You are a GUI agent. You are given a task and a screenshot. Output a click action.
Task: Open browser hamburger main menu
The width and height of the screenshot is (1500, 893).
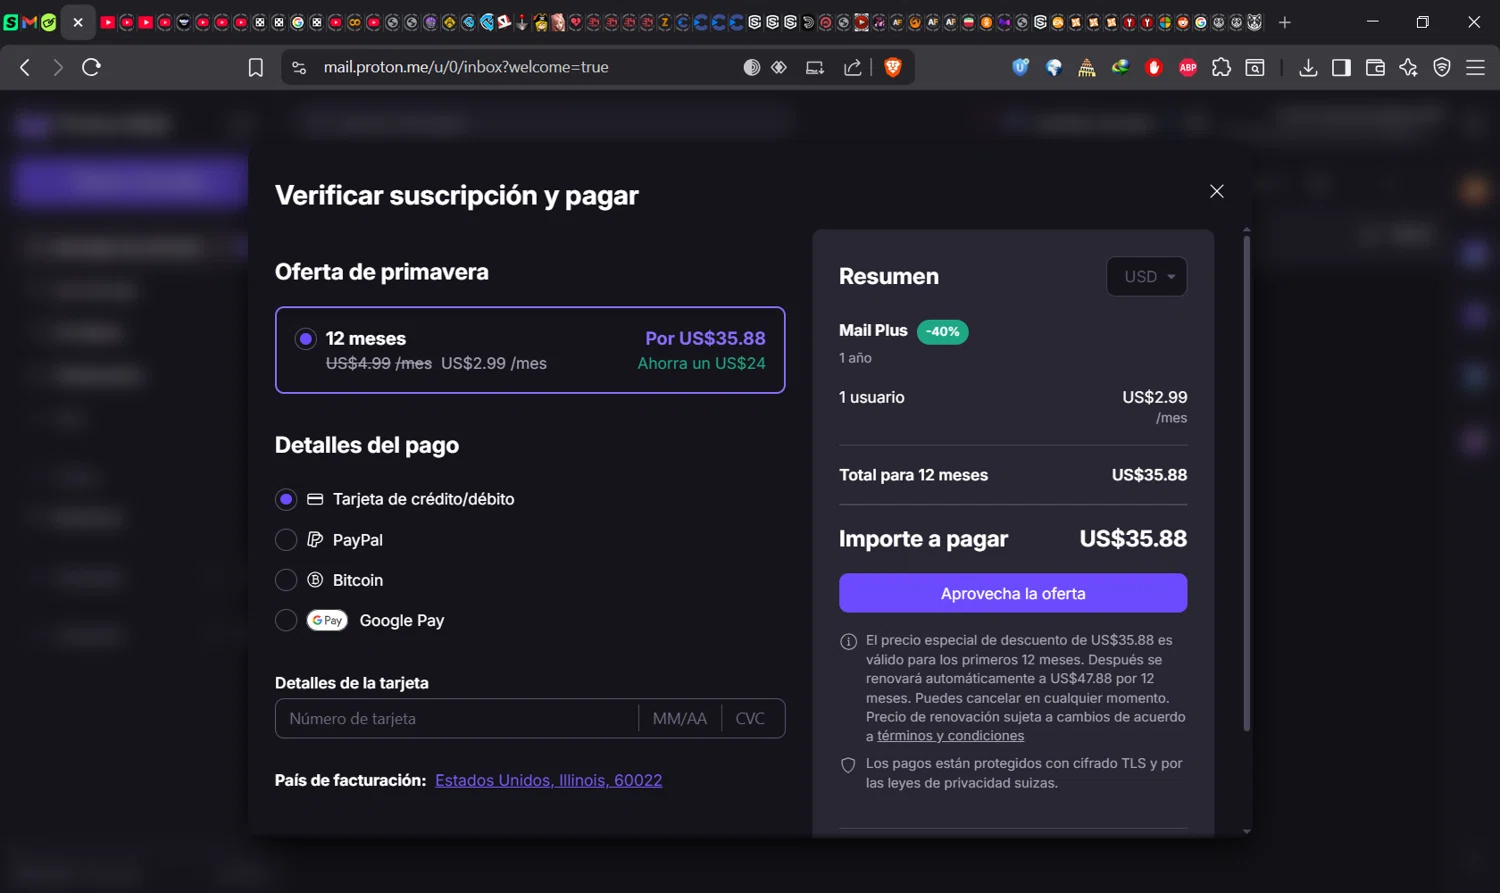coord(1476,67)
